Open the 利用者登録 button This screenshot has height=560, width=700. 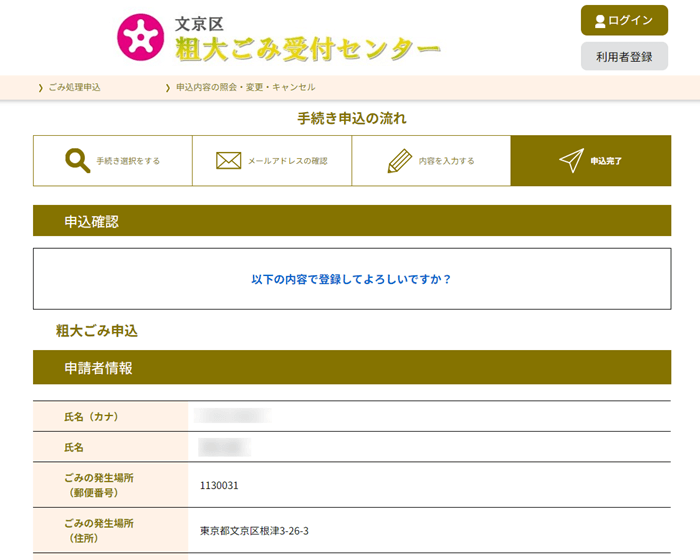pos(624,56)
